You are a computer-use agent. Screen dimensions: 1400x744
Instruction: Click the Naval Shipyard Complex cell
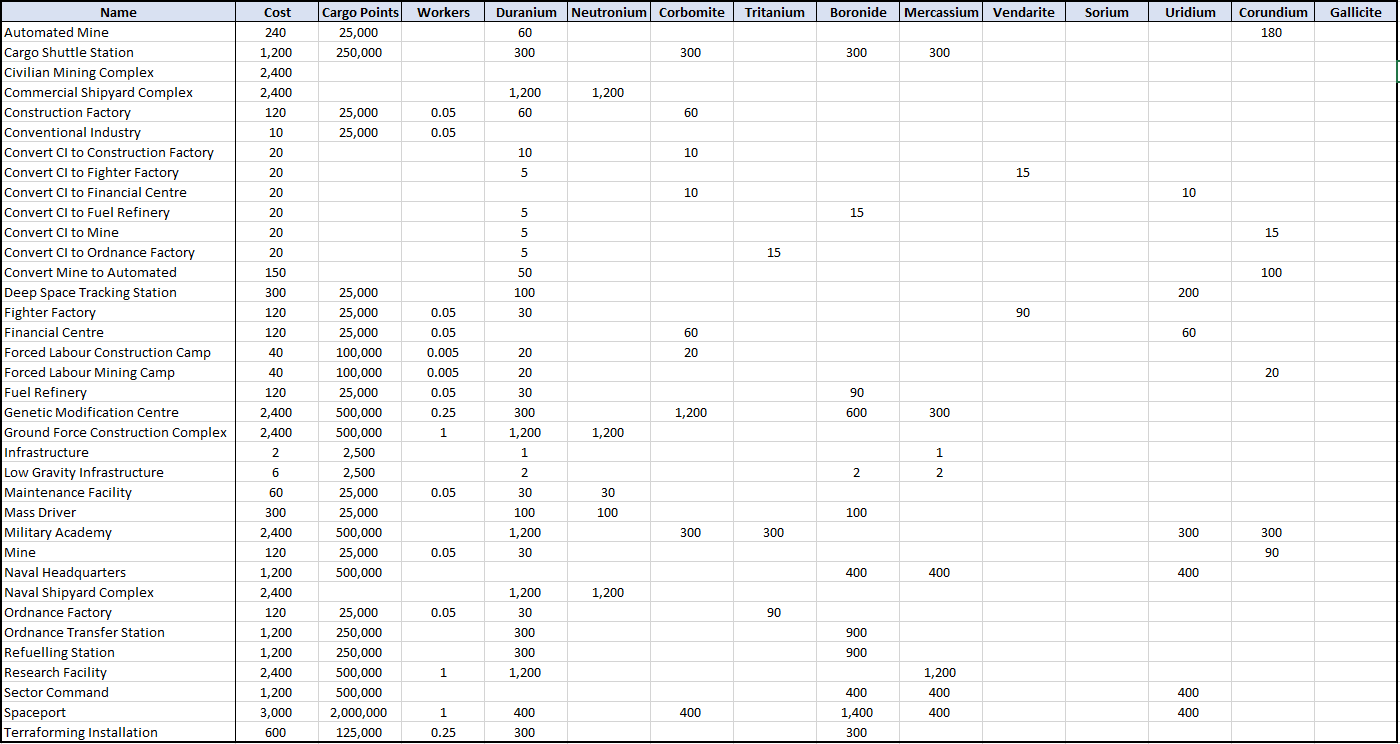tap(119, 592)
